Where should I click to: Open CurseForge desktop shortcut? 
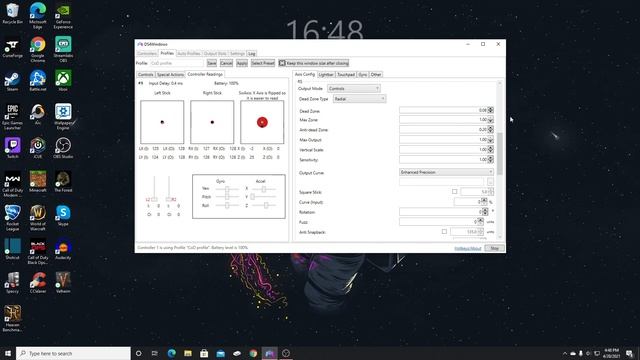[x=12, y=48]
